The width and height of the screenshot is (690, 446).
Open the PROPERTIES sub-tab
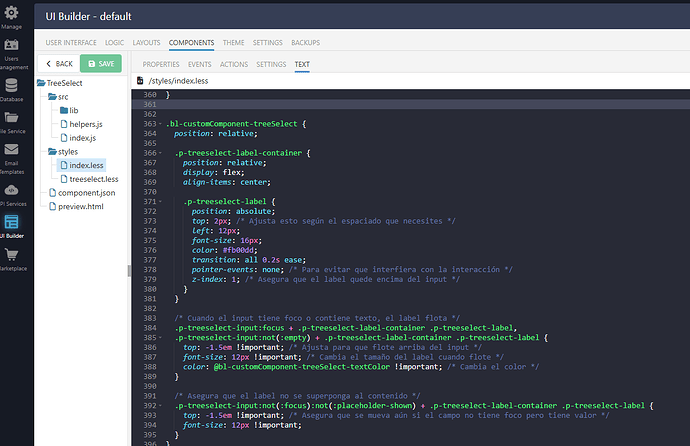click(x=161, y=64)
